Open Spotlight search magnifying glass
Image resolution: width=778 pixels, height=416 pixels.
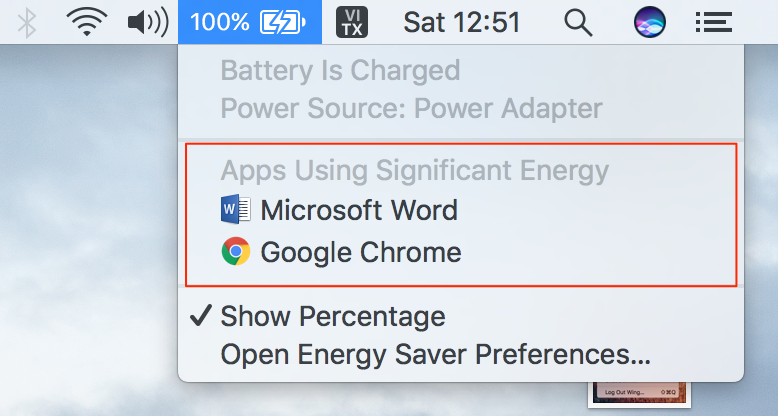pos(579,23)
